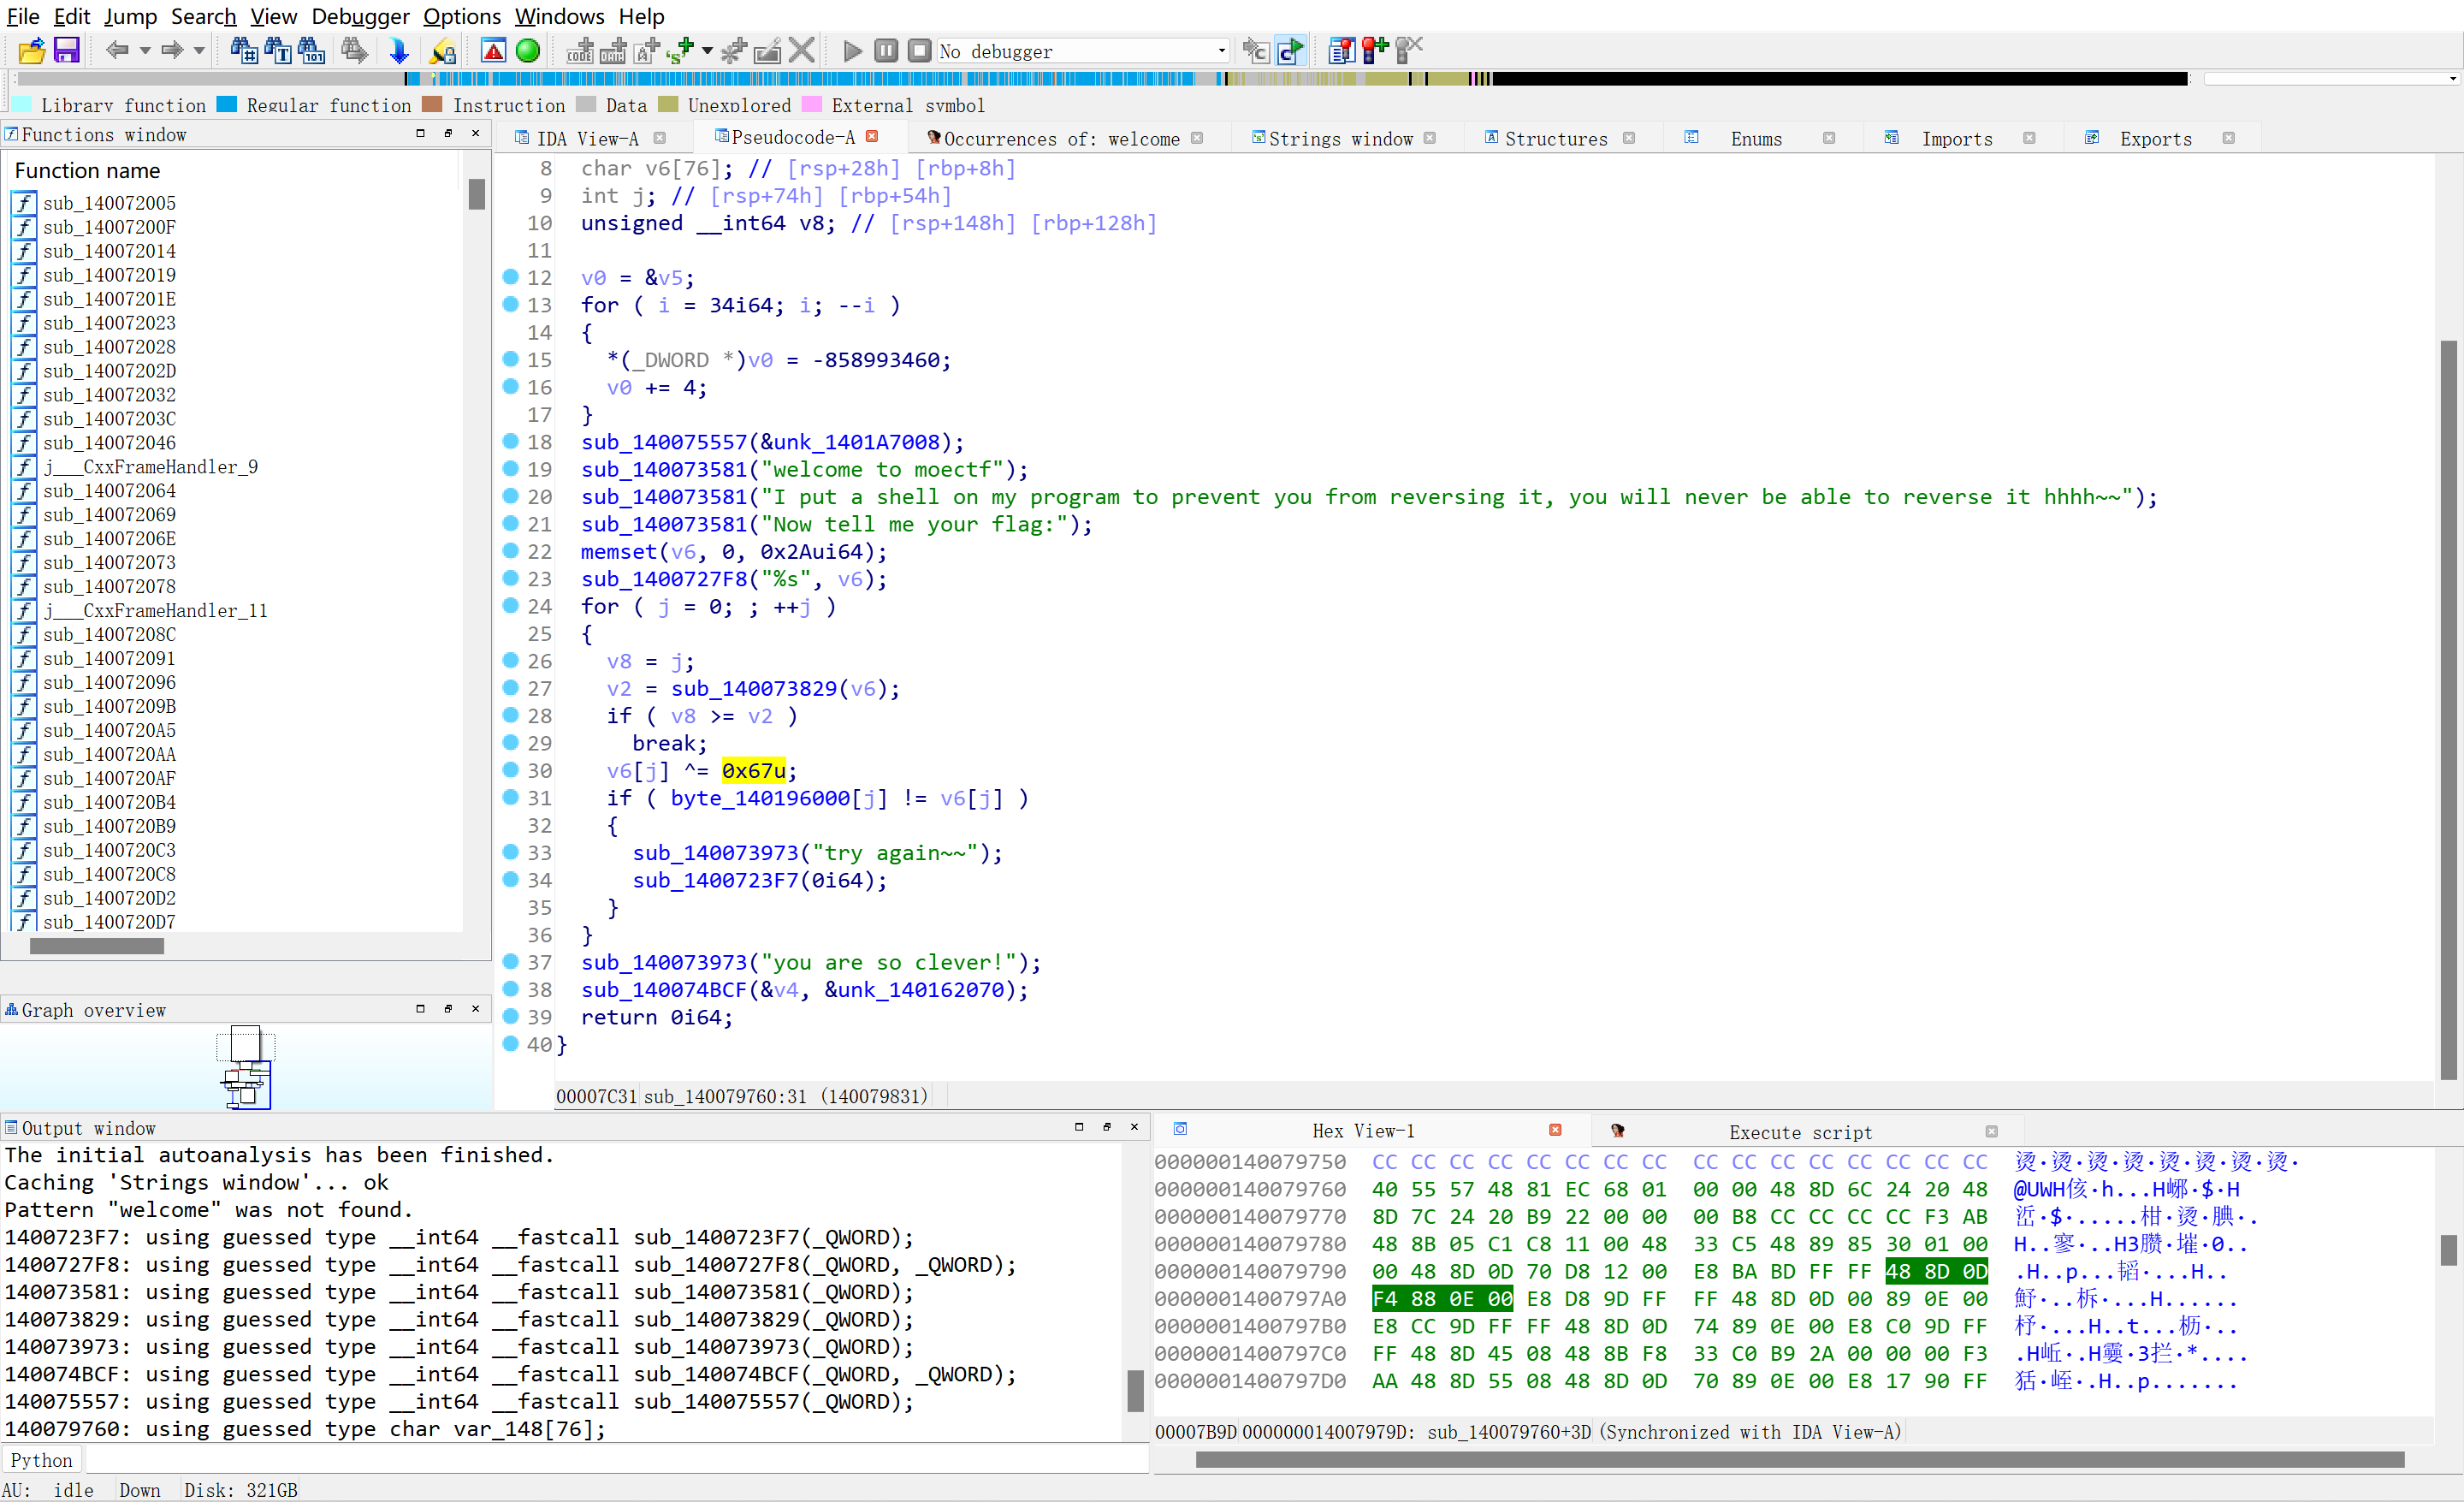The width and height of the screenshot is (2464, 1502).
Task: Click the Pause process icon
Action: tap(886, 50)
